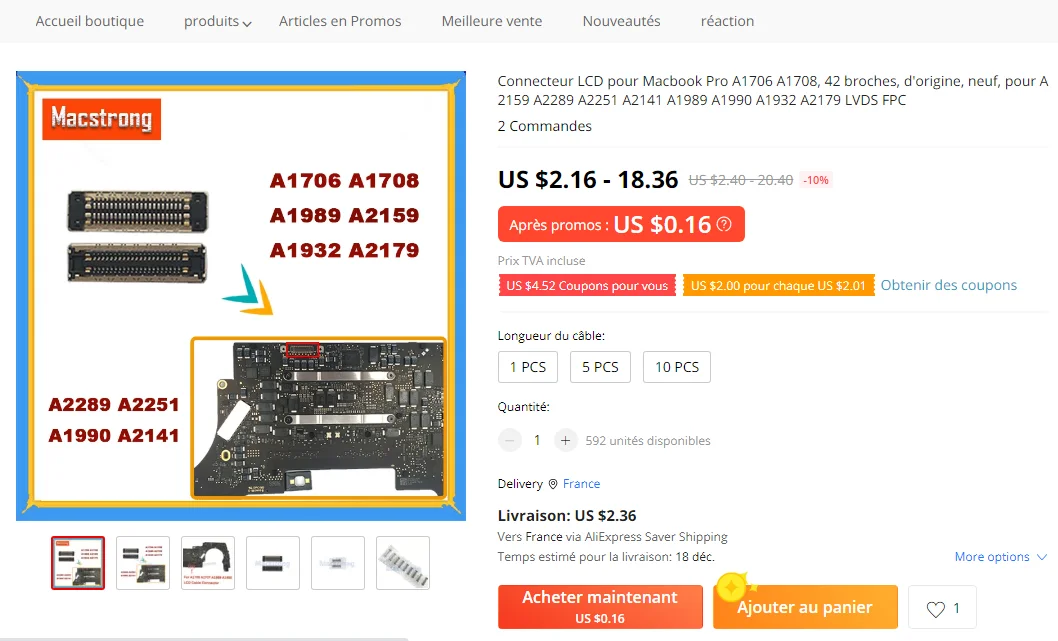Open the Articles en Promos tab
The height and width of the screenshot is (641, 1058).
point(340,22)
